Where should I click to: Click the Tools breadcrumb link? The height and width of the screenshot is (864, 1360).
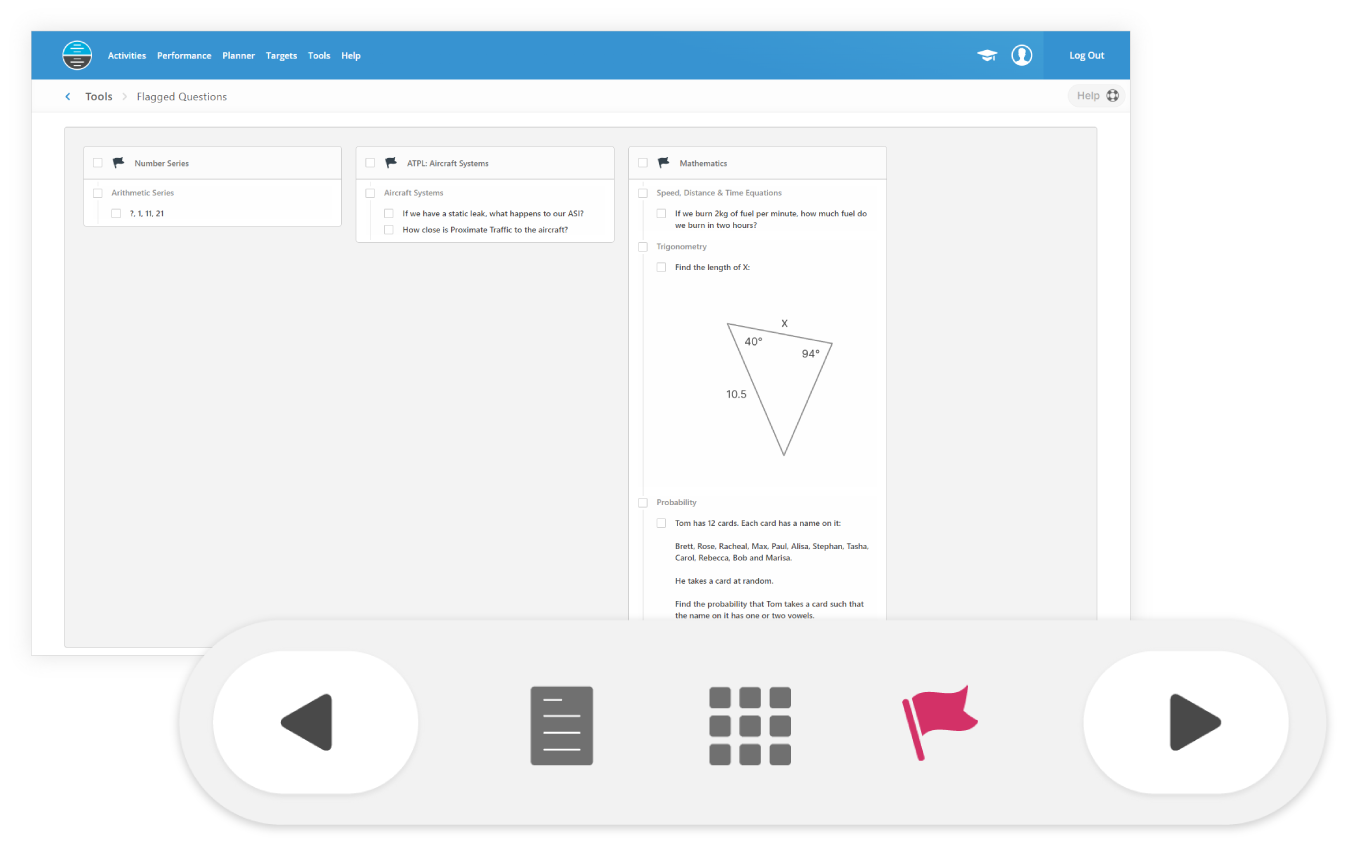point(99,97)
